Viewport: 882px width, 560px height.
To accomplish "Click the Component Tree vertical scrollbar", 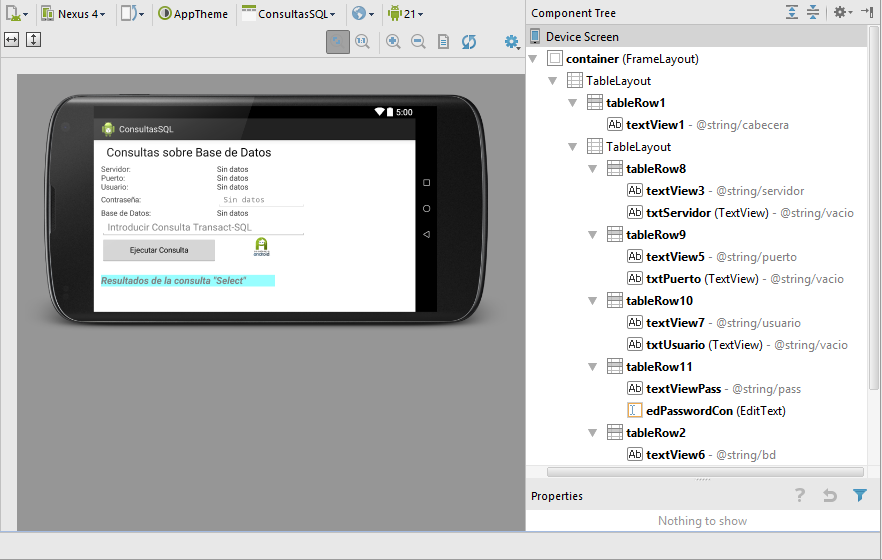I will (874, 207).
